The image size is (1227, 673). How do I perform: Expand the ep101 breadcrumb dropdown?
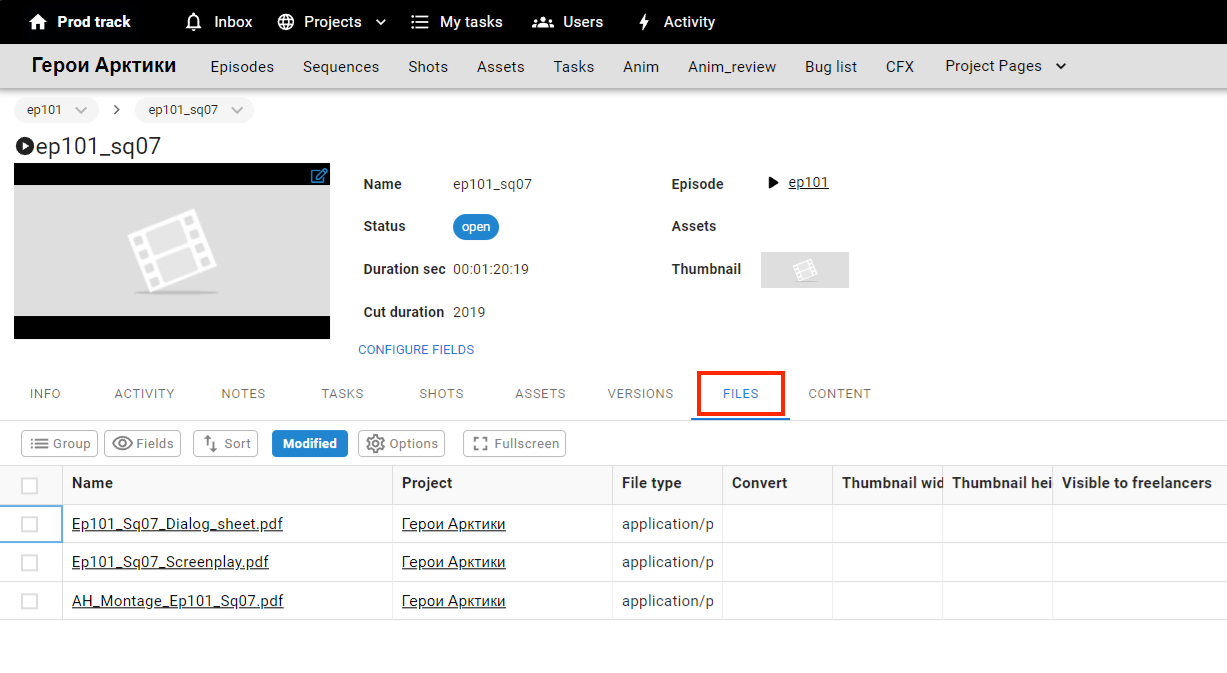[x=81, y=110]
